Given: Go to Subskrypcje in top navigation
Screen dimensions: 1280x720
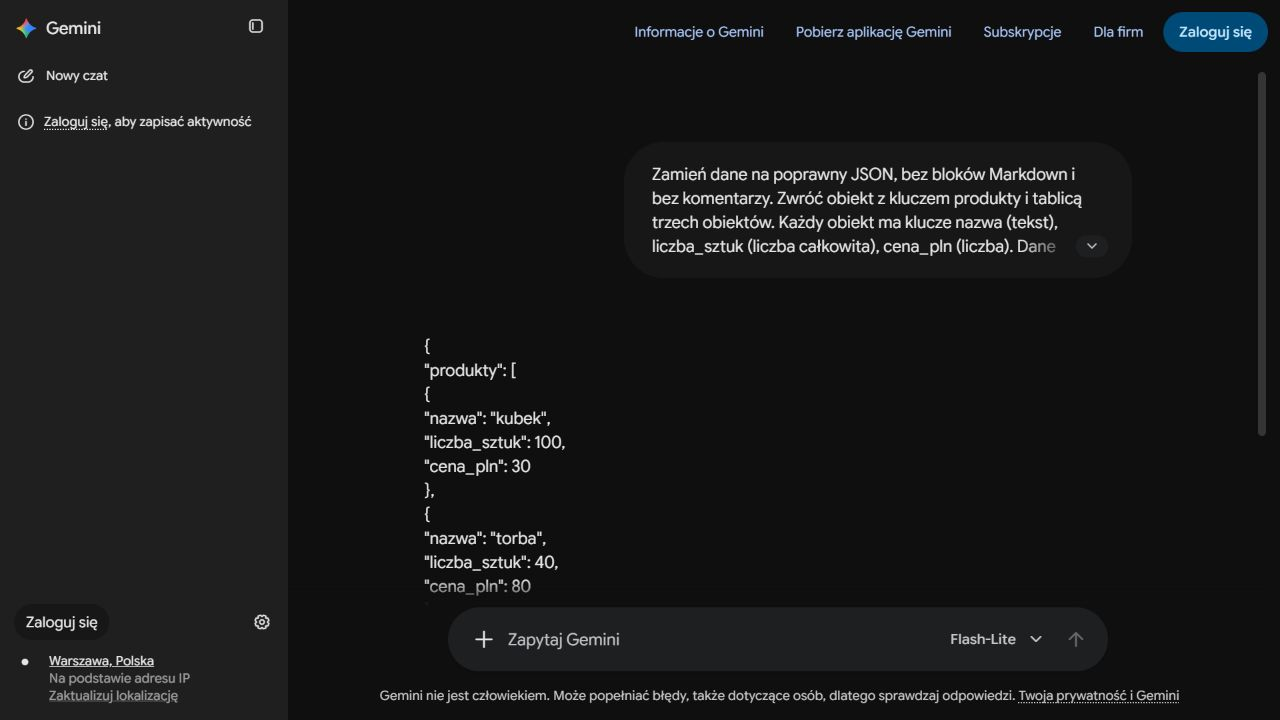Looking at the screenshot, I should pos(1022,32).
